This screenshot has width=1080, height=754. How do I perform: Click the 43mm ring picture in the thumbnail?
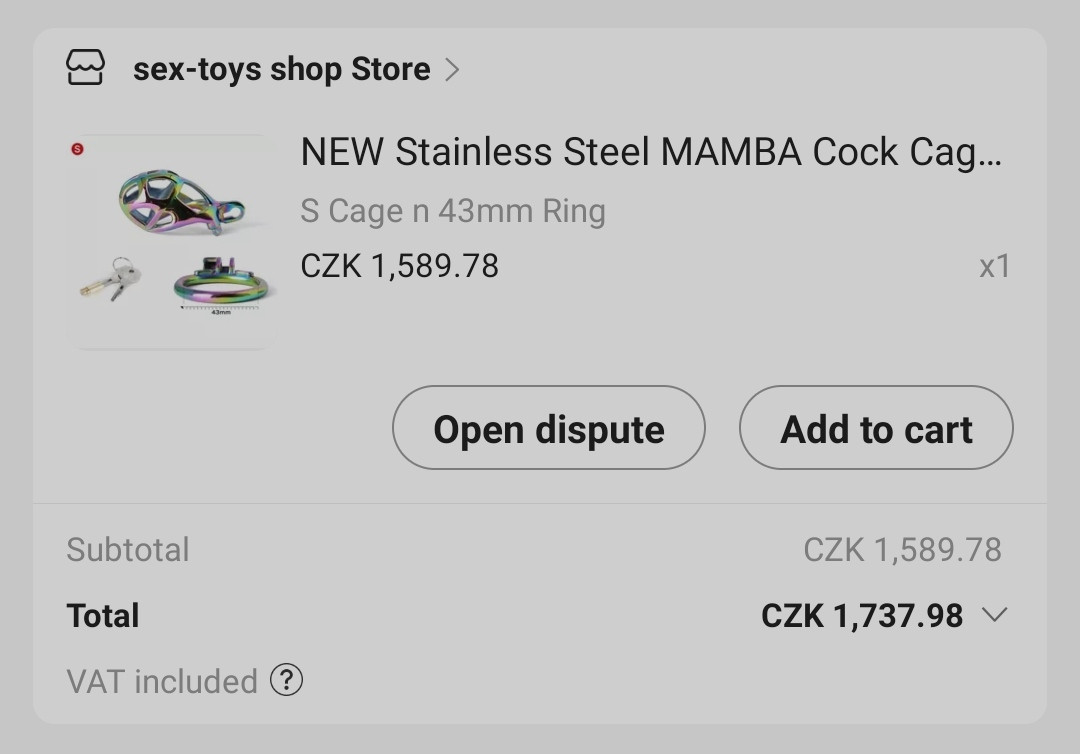[221, 284]
